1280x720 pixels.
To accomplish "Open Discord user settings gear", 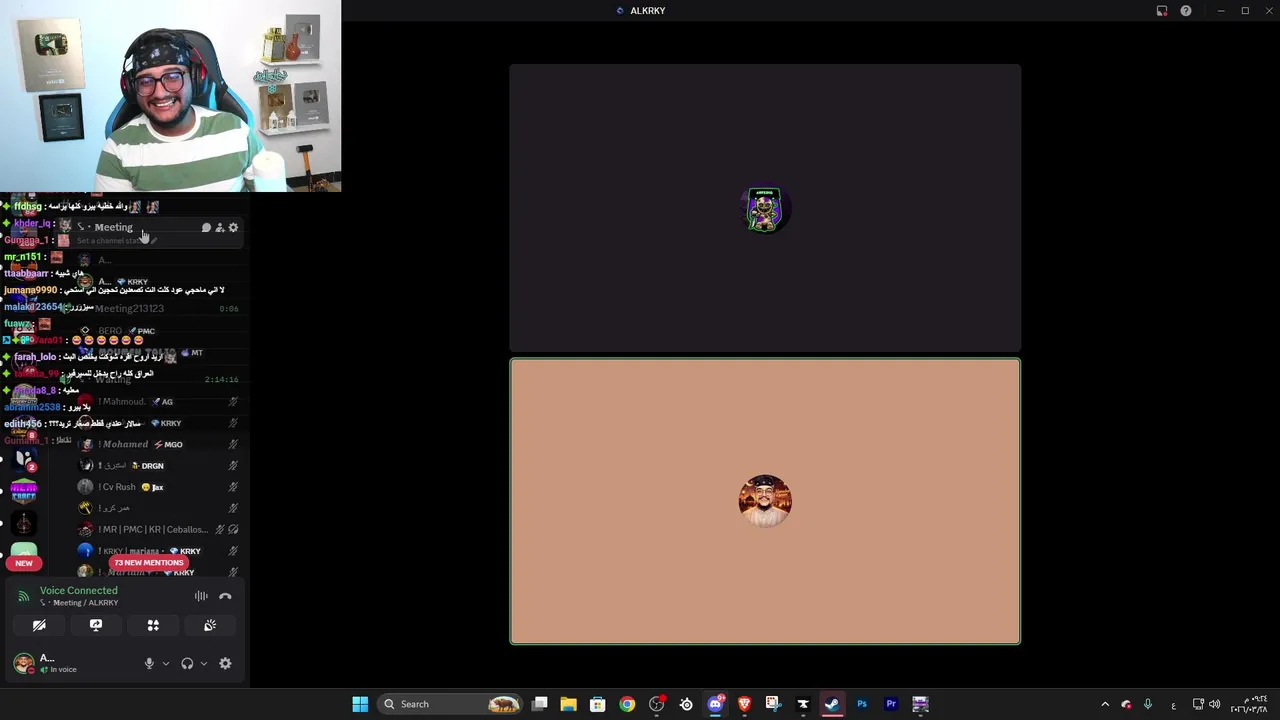I will (x=225, y=663).
